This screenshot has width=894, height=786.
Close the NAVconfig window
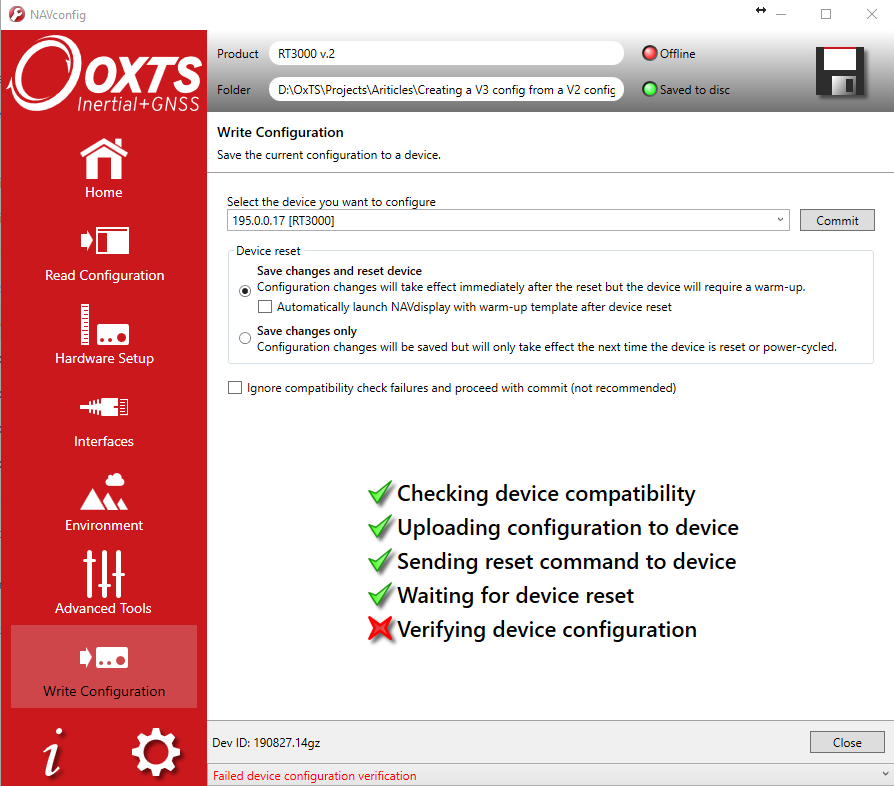click(872, 14)
